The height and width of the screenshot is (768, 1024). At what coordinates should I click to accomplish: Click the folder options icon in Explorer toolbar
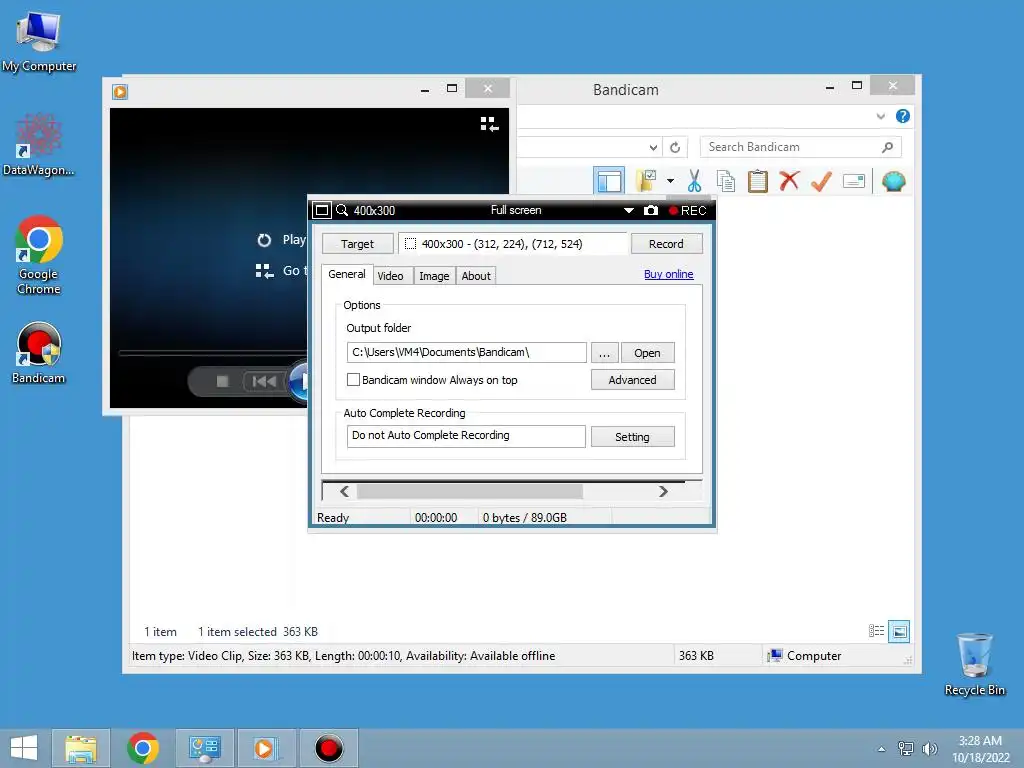[x=647, y=181]
